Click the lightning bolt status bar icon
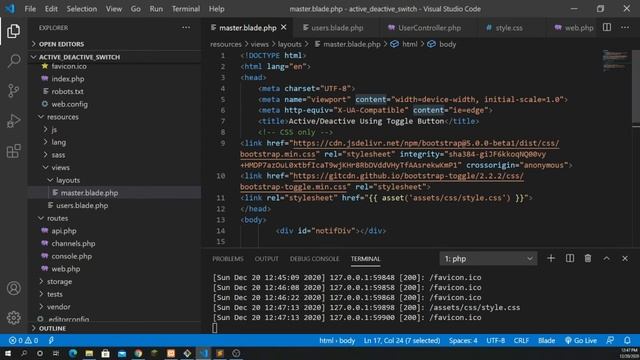 (x=51, y=340)
